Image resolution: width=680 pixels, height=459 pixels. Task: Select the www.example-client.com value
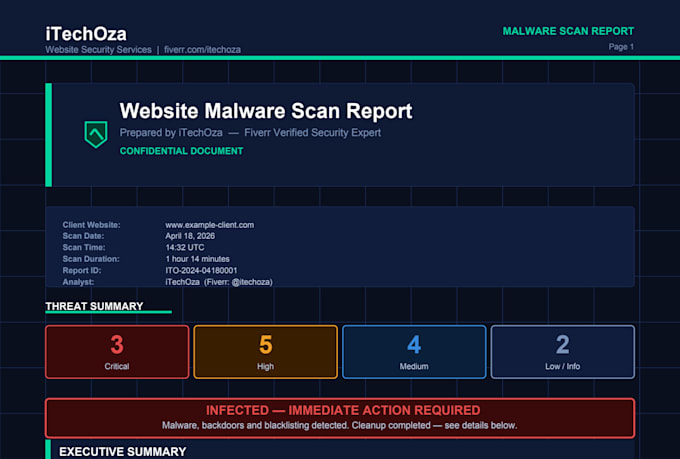pyautogui.click(x=209, y=225)
